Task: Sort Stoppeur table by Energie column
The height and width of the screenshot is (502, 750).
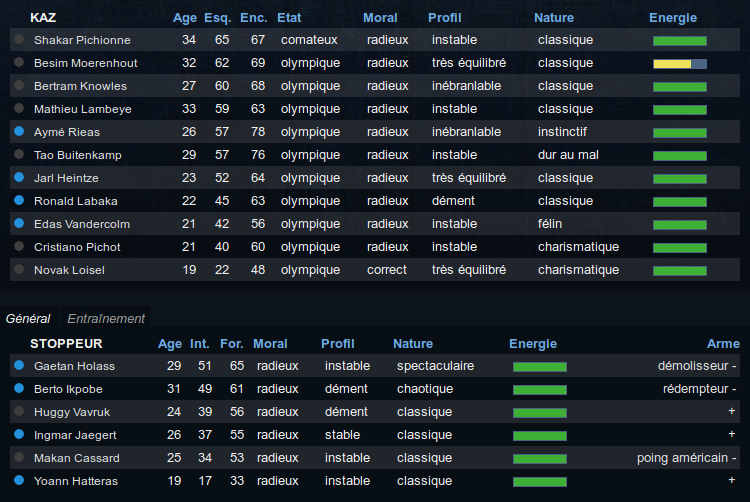Action: [533, 344]
